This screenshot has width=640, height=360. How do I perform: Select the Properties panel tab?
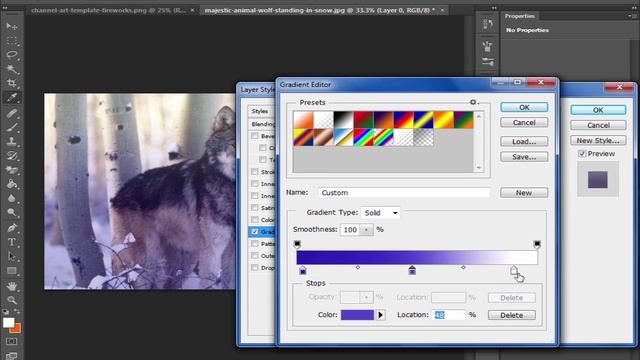520,16
